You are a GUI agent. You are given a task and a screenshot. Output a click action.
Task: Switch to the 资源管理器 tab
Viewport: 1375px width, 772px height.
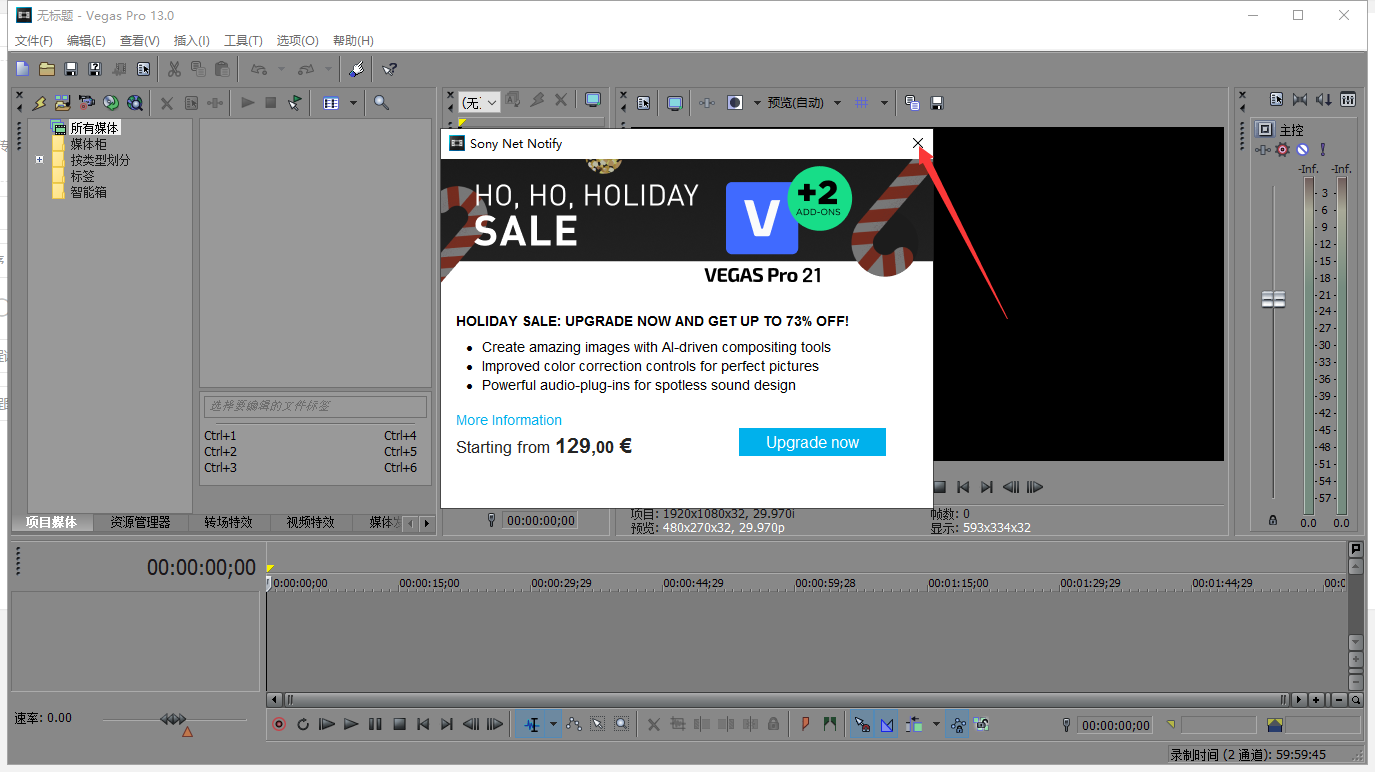pos(140,523)
